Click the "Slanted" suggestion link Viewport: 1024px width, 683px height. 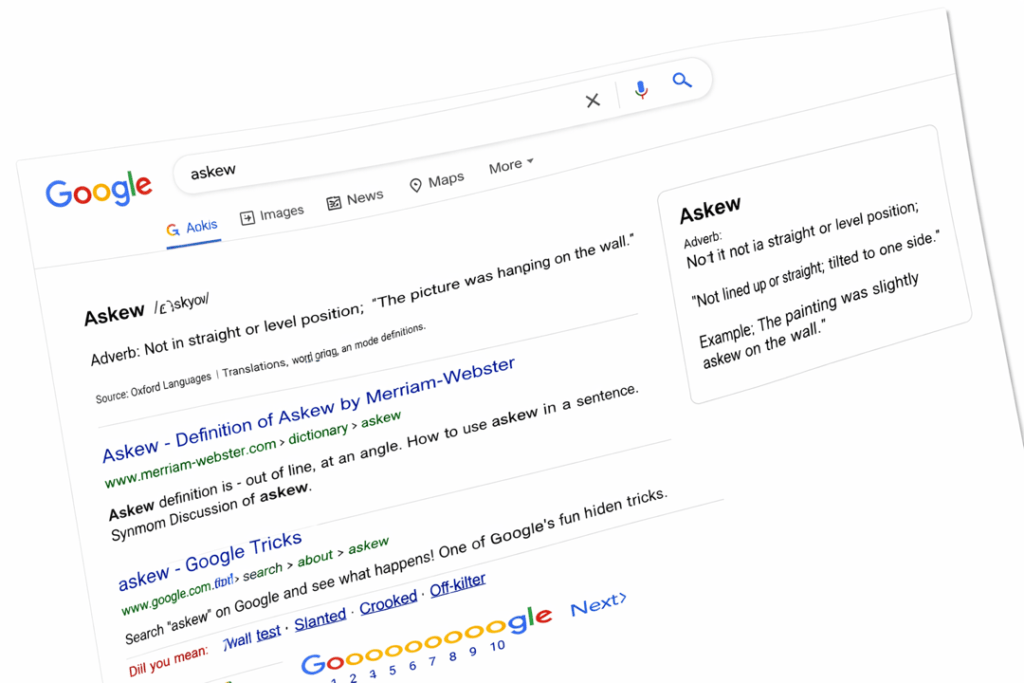[x=320, y=619]
